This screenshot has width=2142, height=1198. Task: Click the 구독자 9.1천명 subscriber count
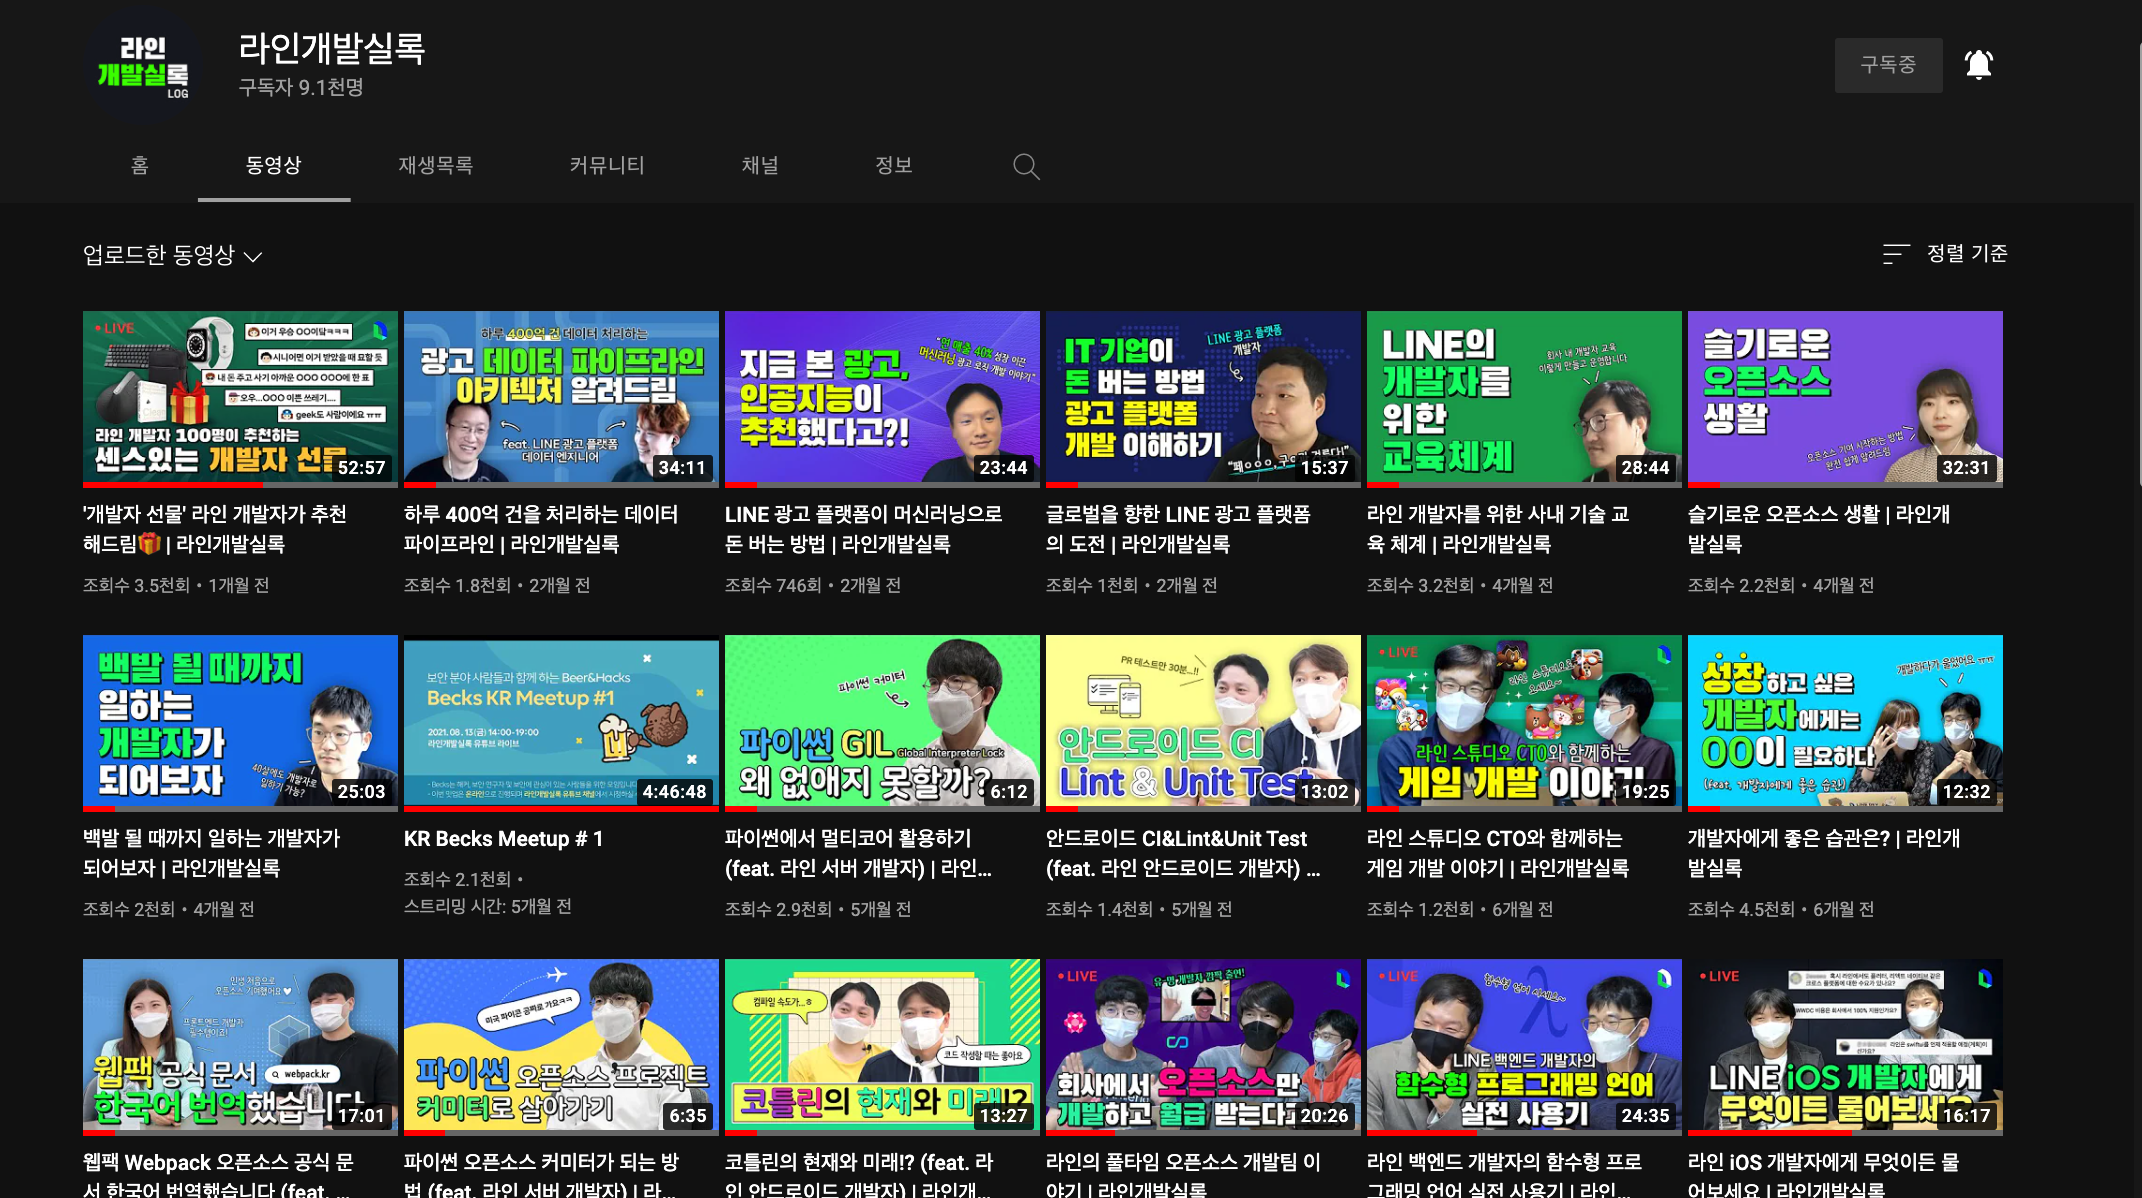[x=301, y=88]
